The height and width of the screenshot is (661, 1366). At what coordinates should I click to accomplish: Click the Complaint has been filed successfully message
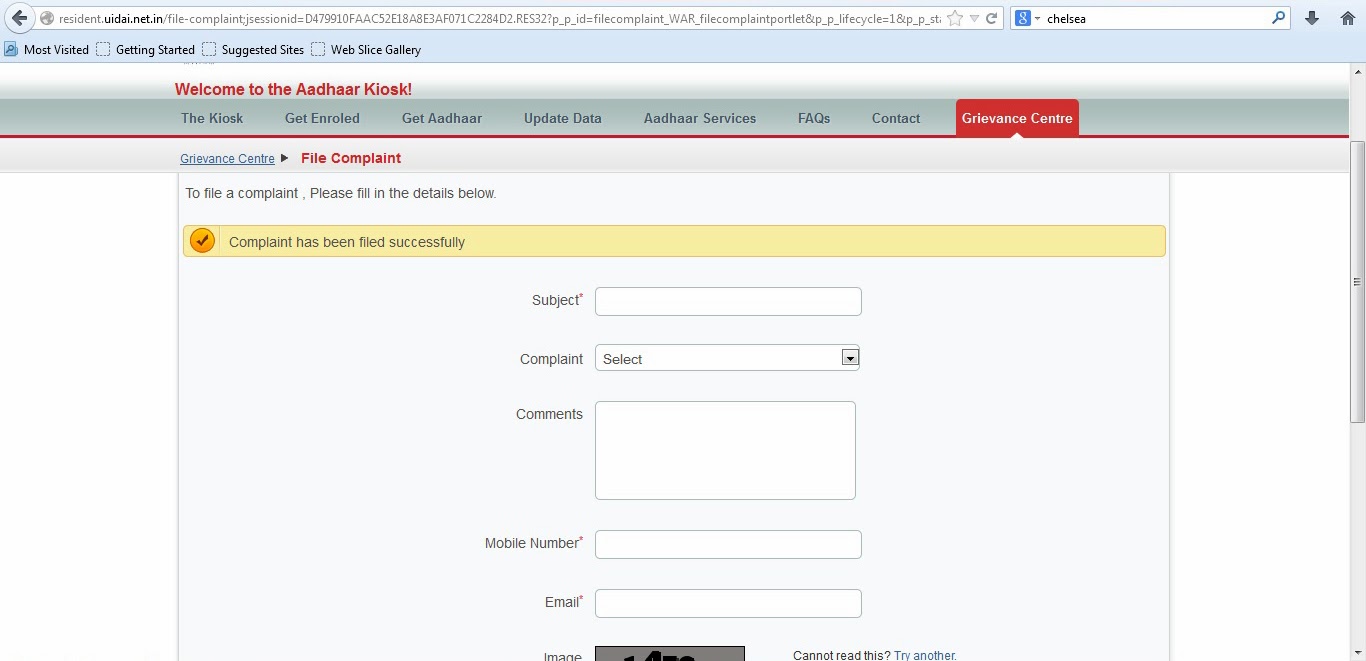tap(347, 242)
